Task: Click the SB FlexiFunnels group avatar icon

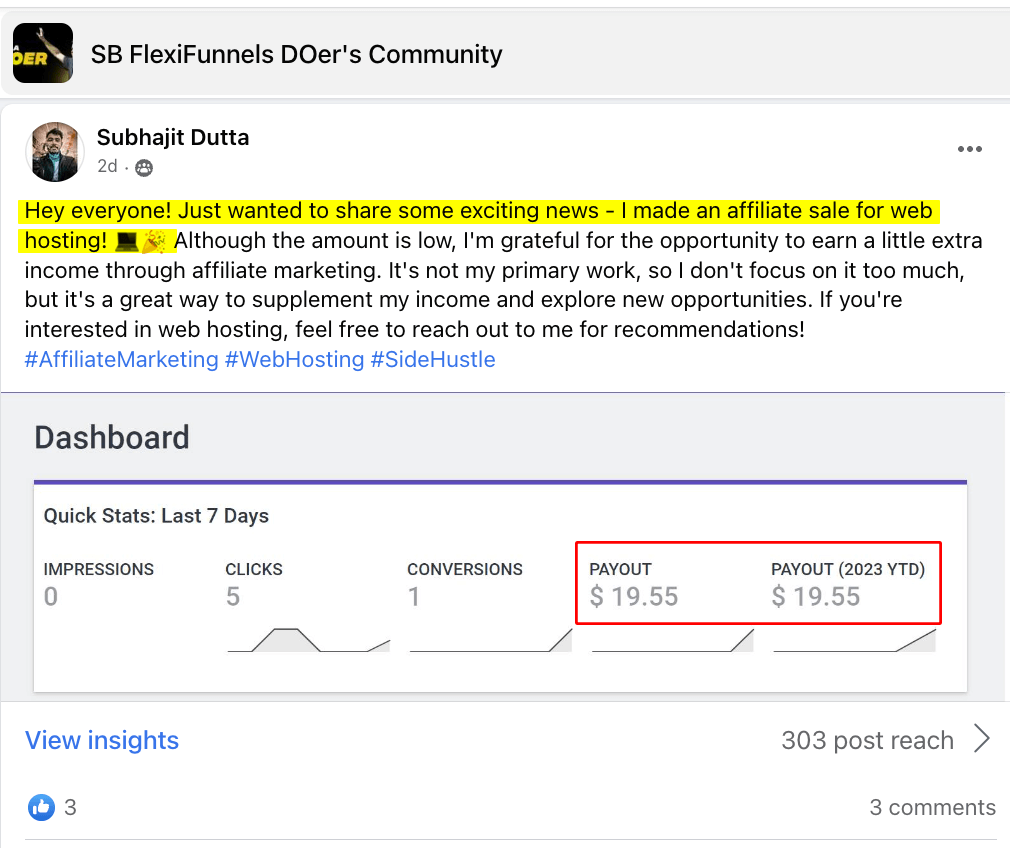Action: 42,53
